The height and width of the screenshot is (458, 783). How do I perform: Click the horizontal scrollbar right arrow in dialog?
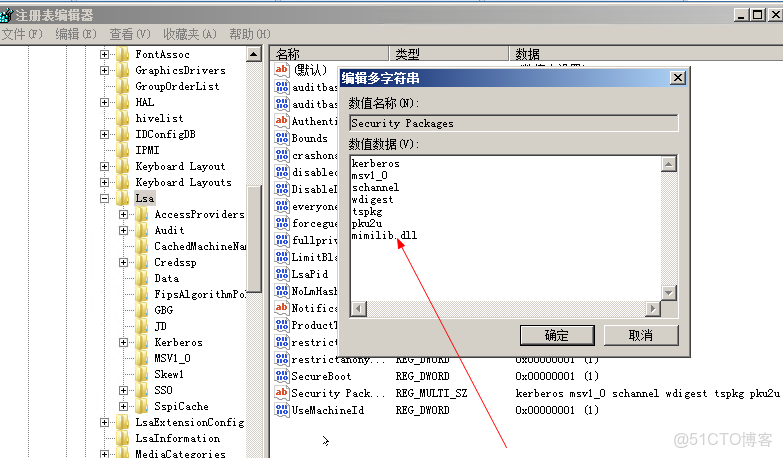coord(653,309)
